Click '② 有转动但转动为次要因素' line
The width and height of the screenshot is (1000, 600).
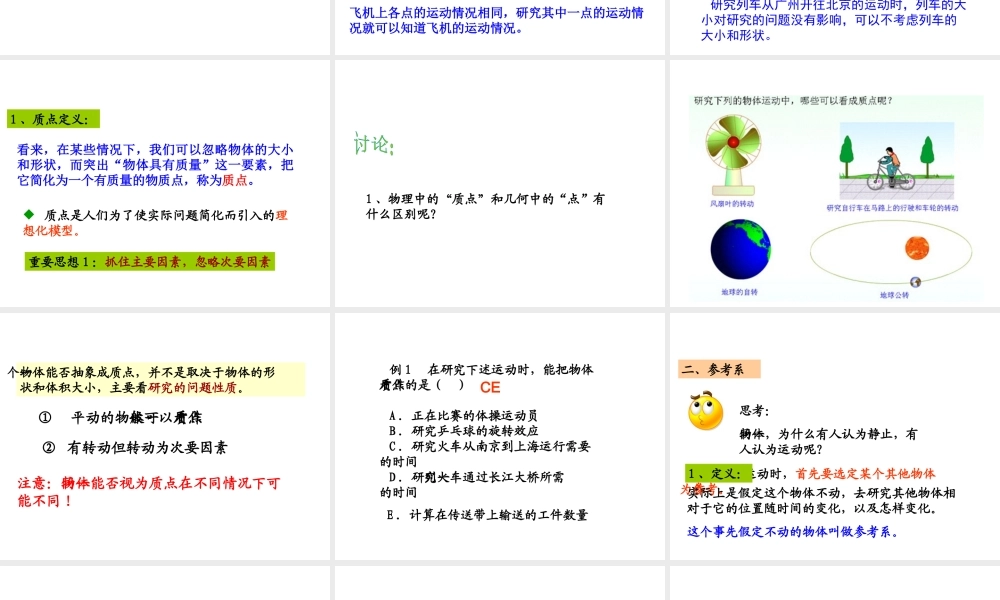[135, 448]
